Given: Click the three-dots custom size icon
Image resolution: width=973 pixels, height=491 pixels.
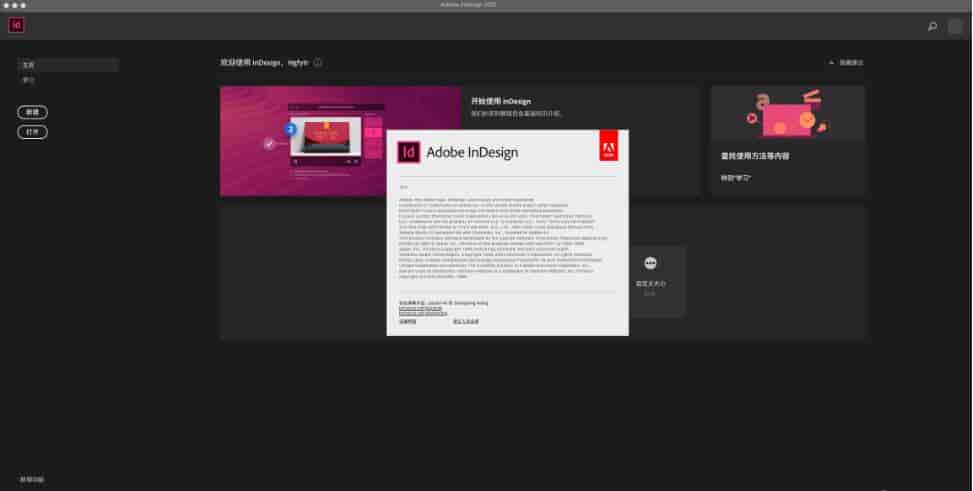Looking at the screenshot, I should click(x=650, y=263).
